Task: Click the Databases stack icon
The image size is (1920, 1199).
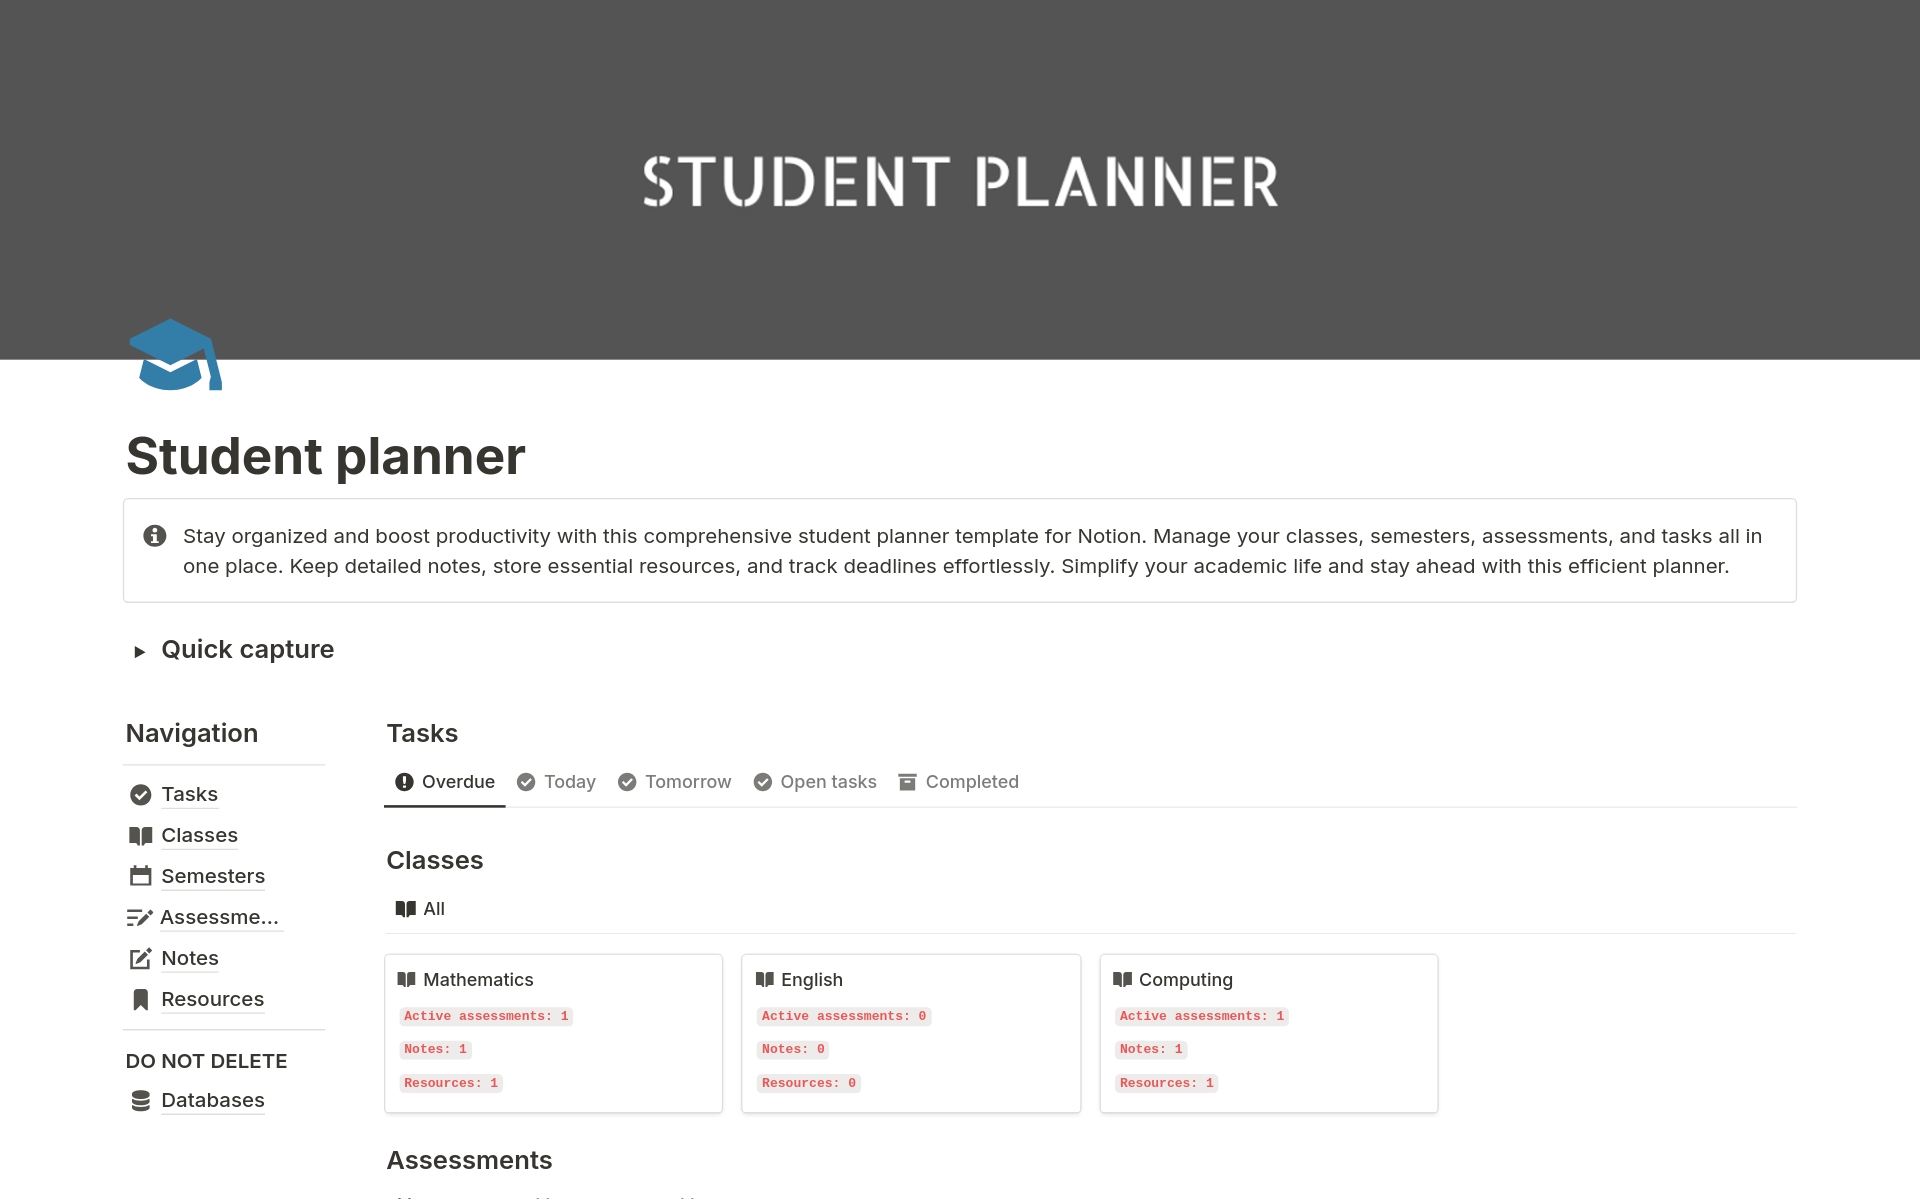Action: tap(141, 1101)
